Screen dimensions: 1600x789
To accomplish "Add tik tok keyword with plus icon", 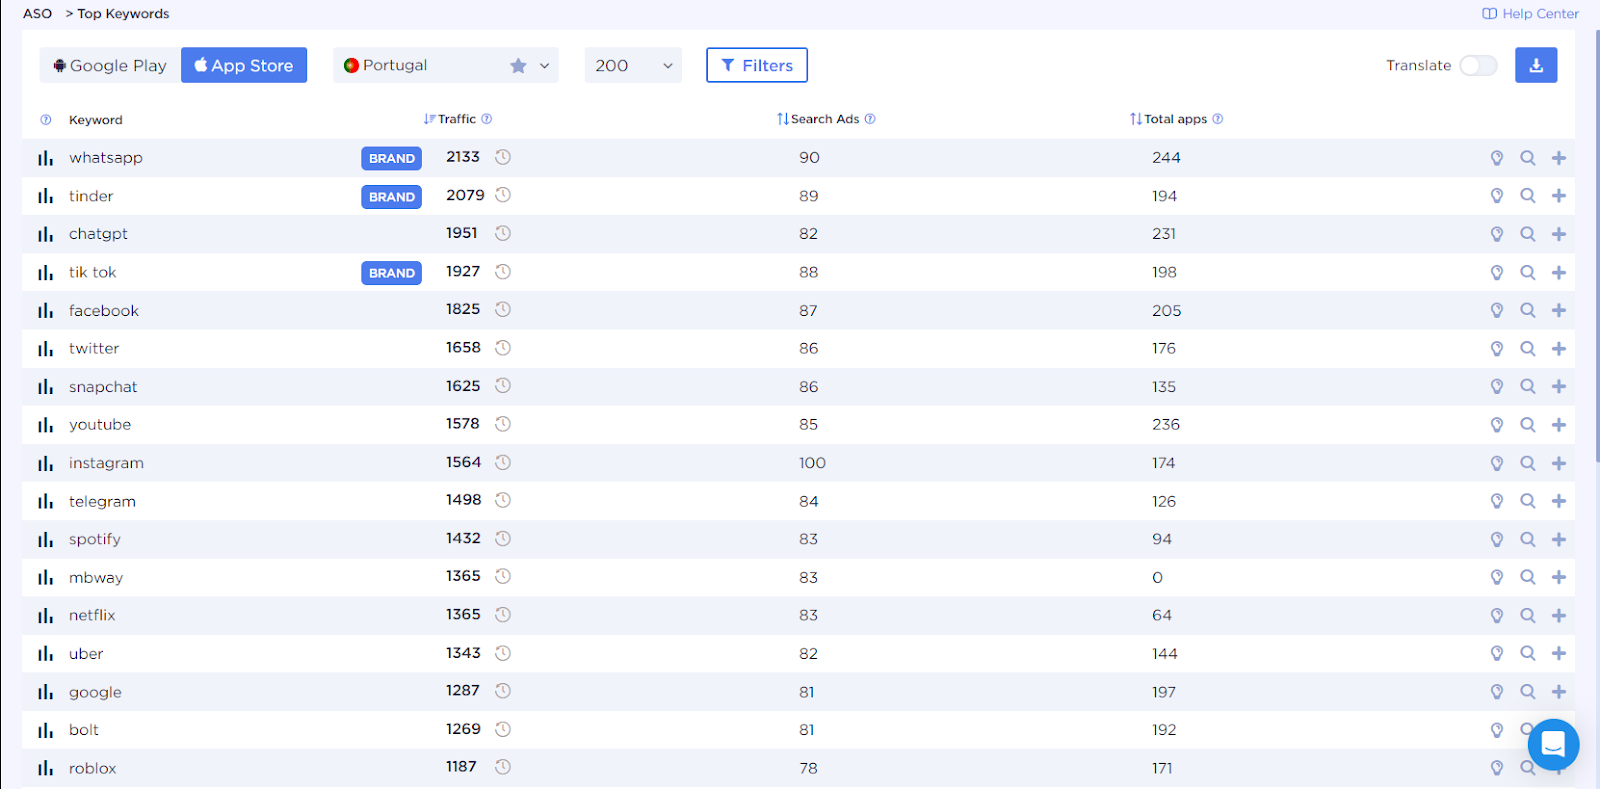I will coord(1559,272).
